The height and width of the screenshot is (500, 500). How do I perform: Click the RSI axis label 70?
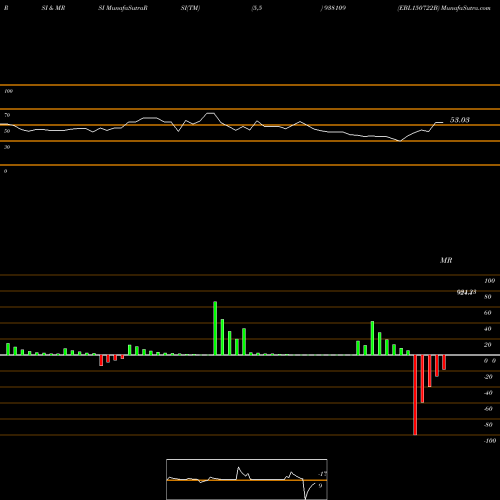[x=7, y=115]
